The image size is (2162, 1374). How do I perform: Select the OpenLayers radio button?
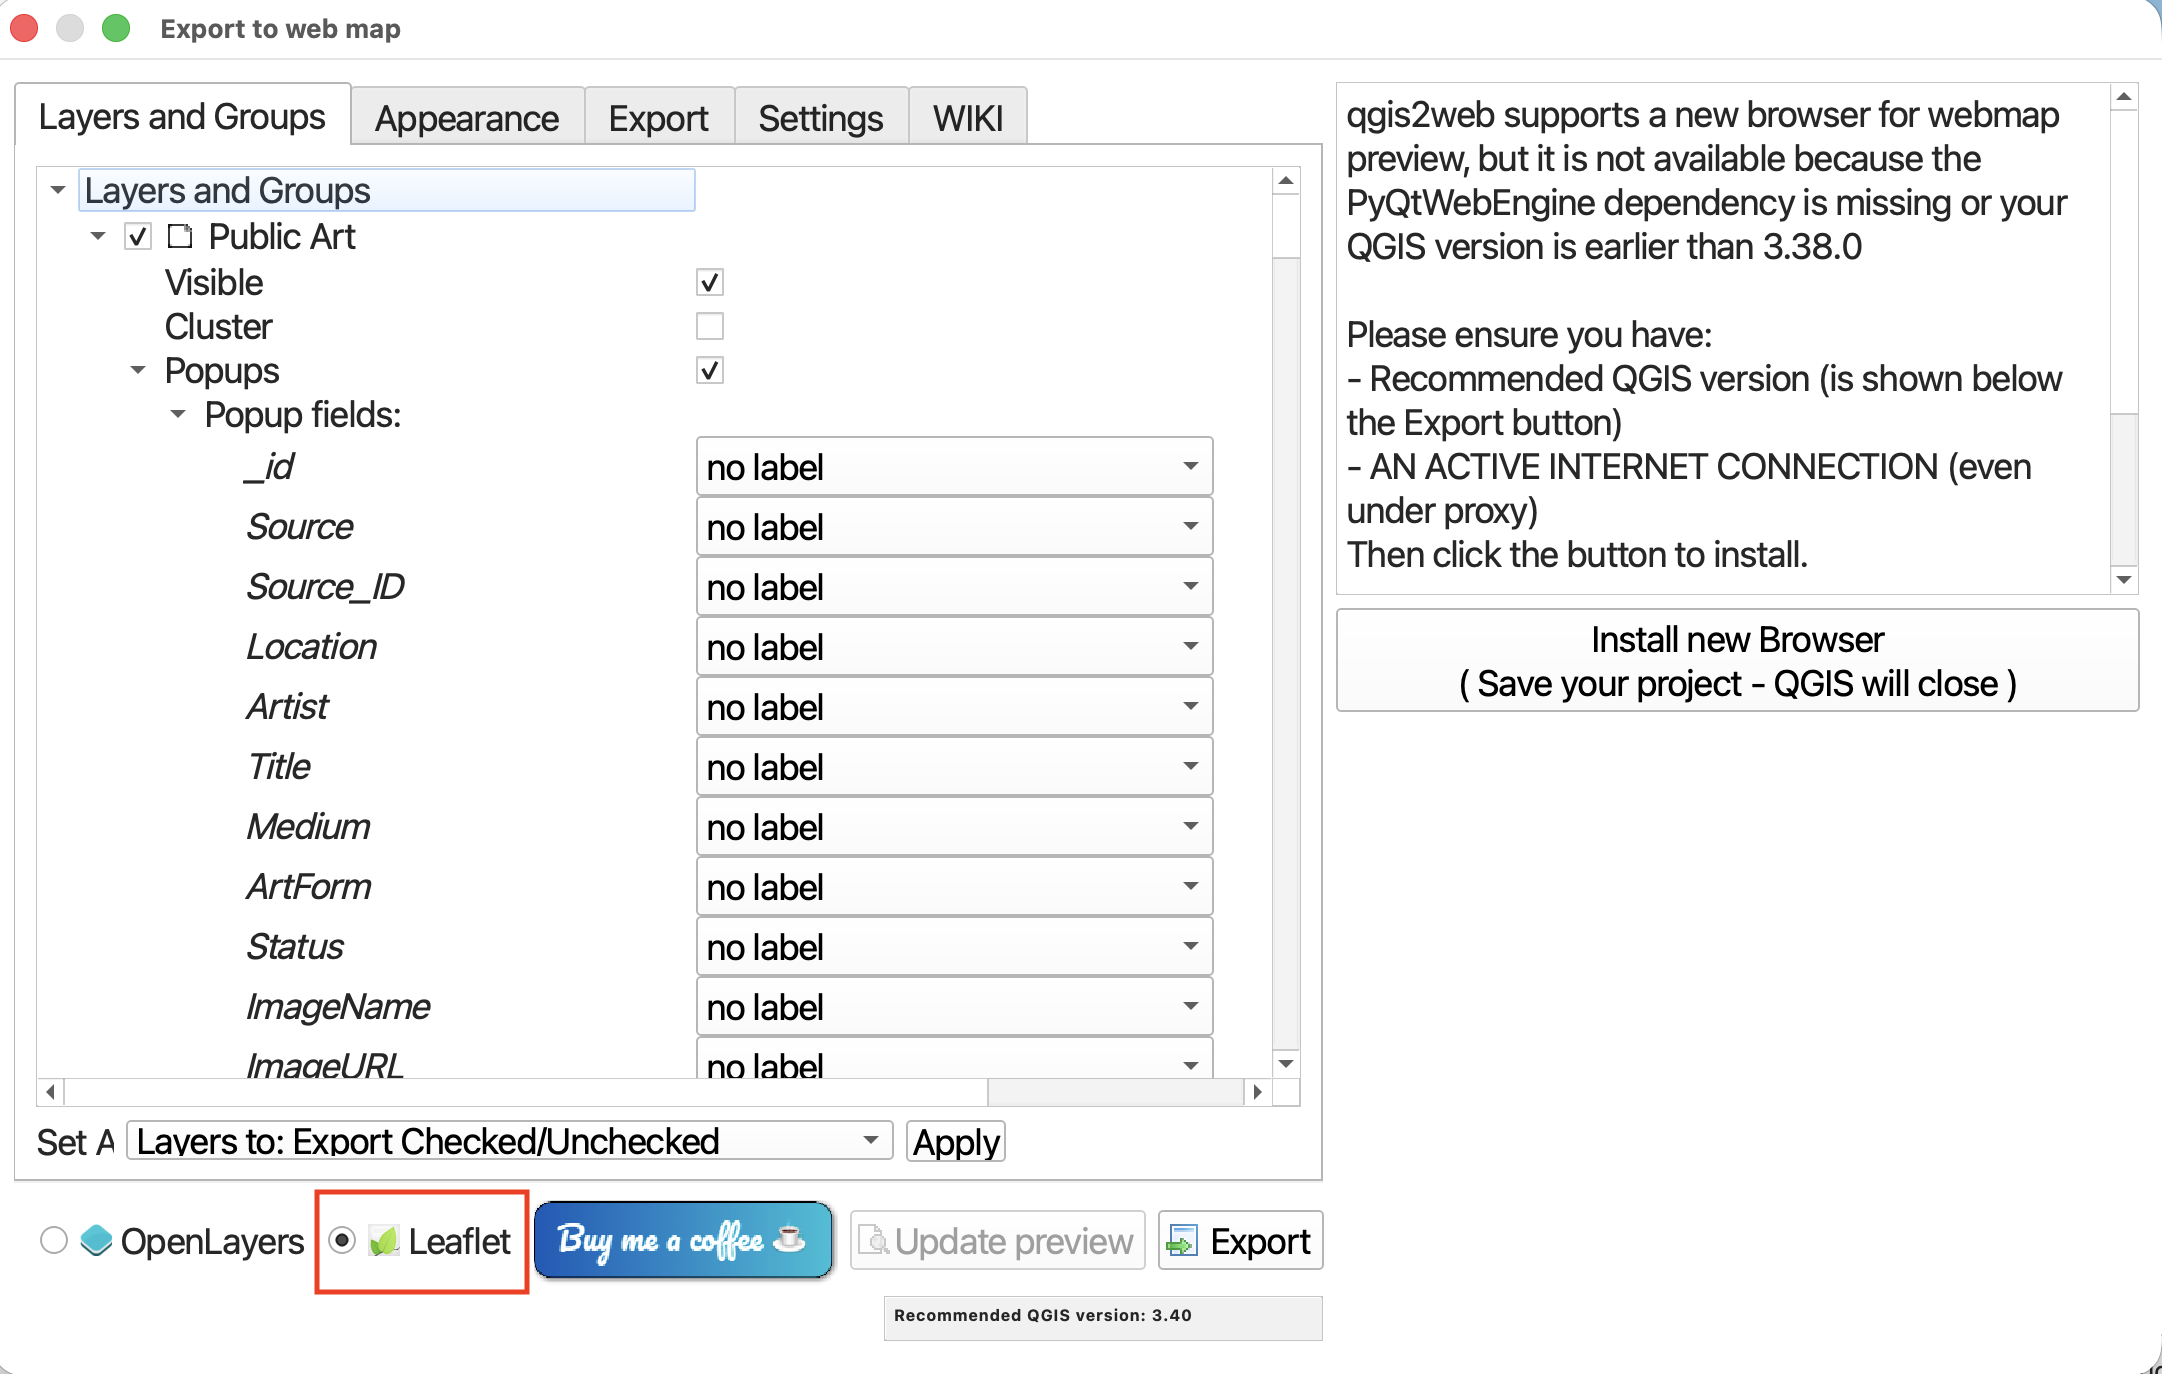54,1240
